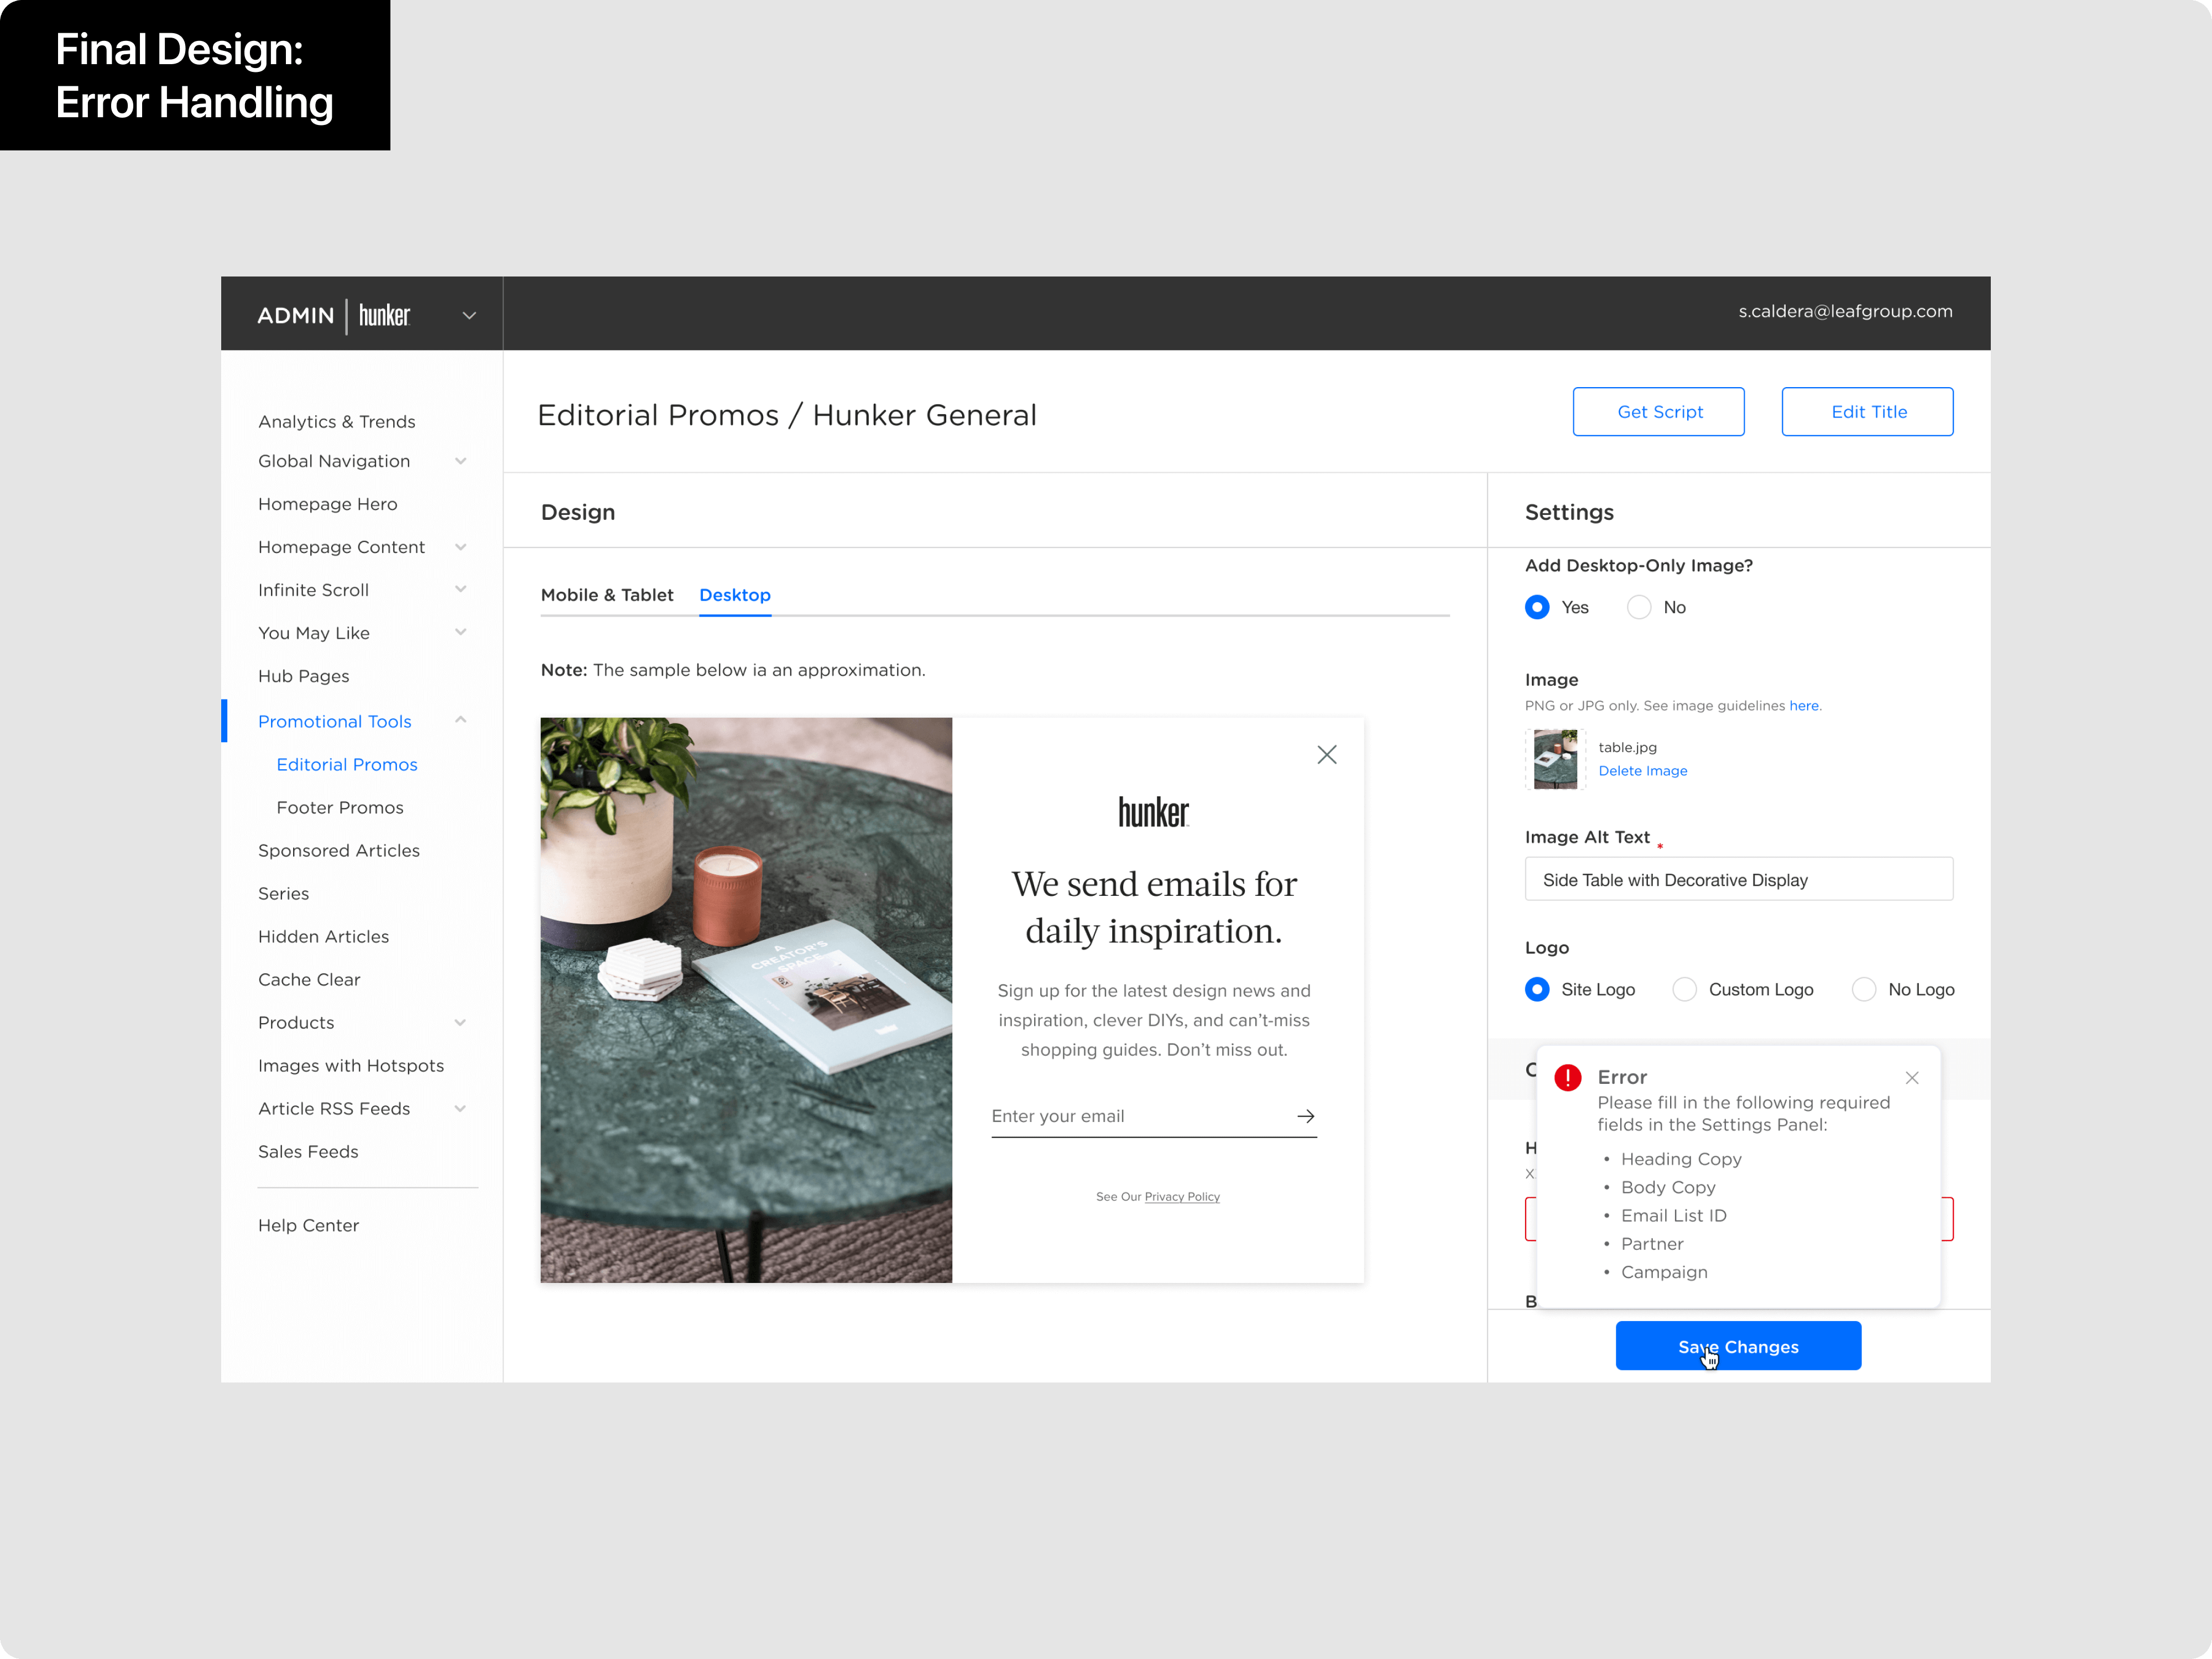The height and width of the screenshot is (1659, 2212).
Task: Collapse the Promotional Tools section
Action: [x=460, y=720]
